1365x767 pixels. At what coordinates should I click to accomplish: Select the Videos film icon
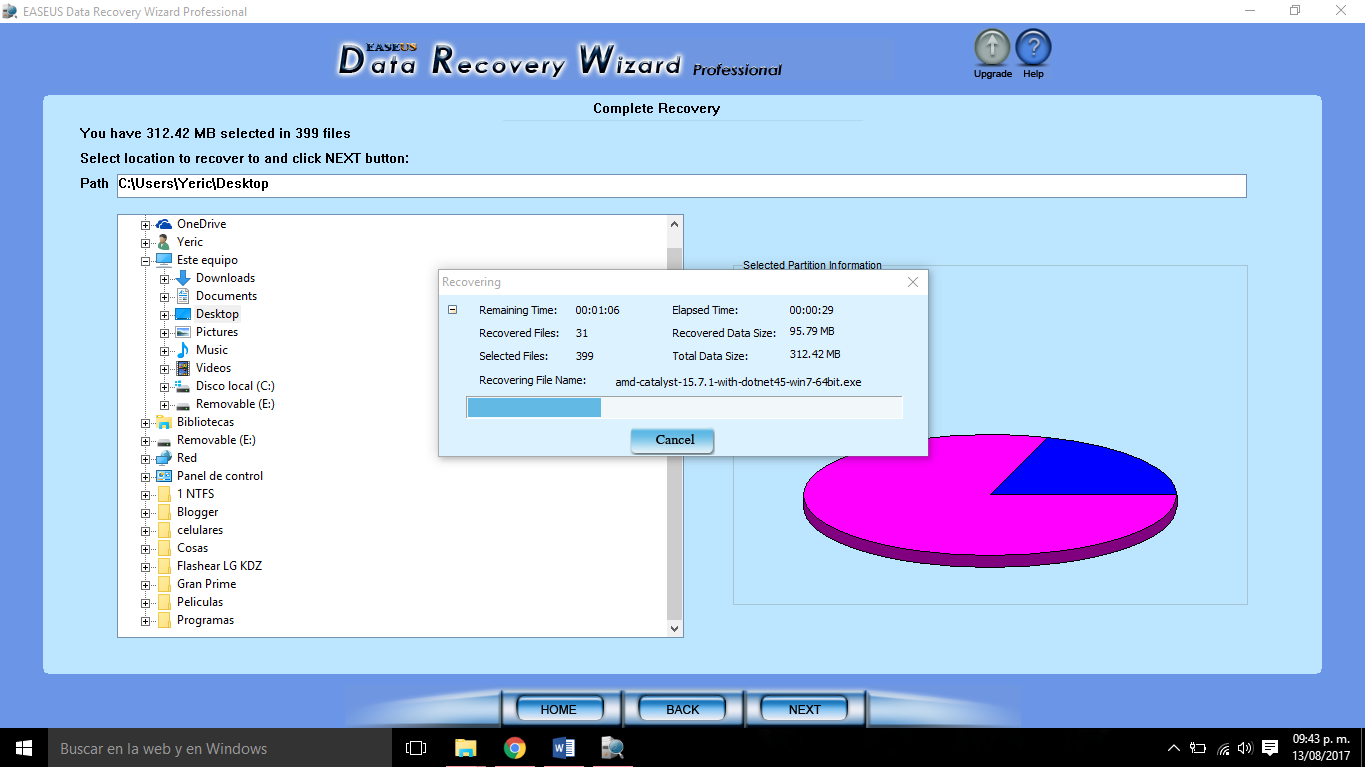(183, 368)
